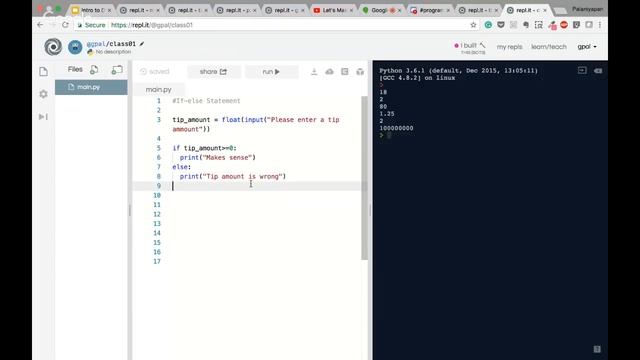The image size is (640, 360).
Task: Open the my repls link
Action: [509, 47]
